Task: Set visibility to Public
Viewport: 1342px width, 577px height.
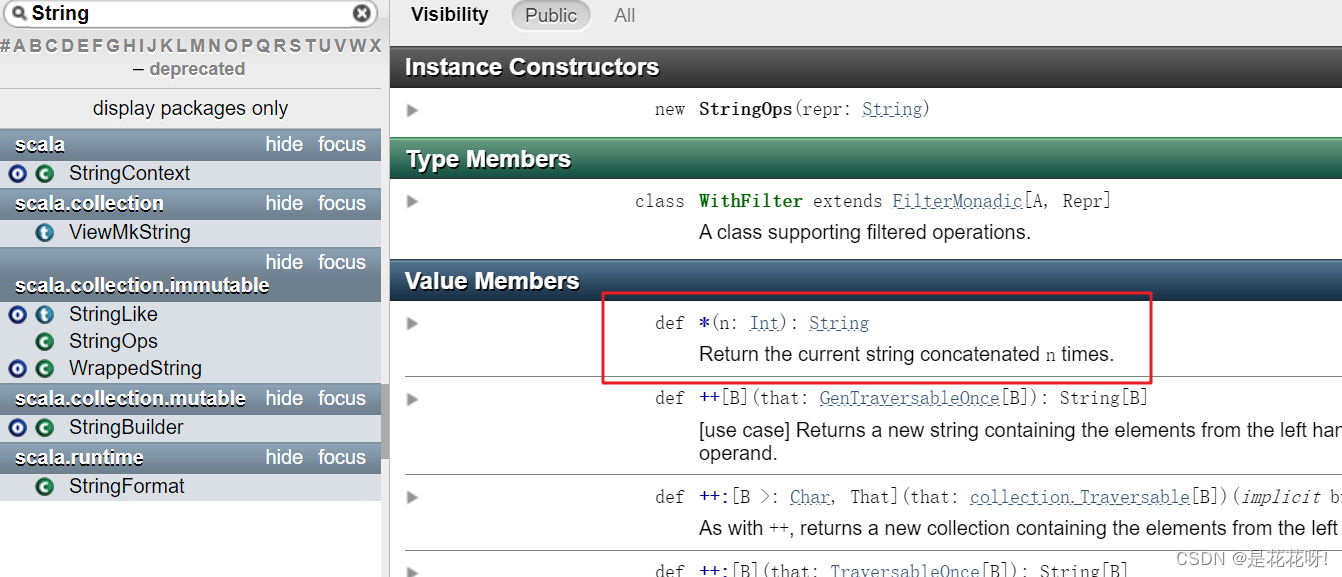Action: [x=551, y=15]
